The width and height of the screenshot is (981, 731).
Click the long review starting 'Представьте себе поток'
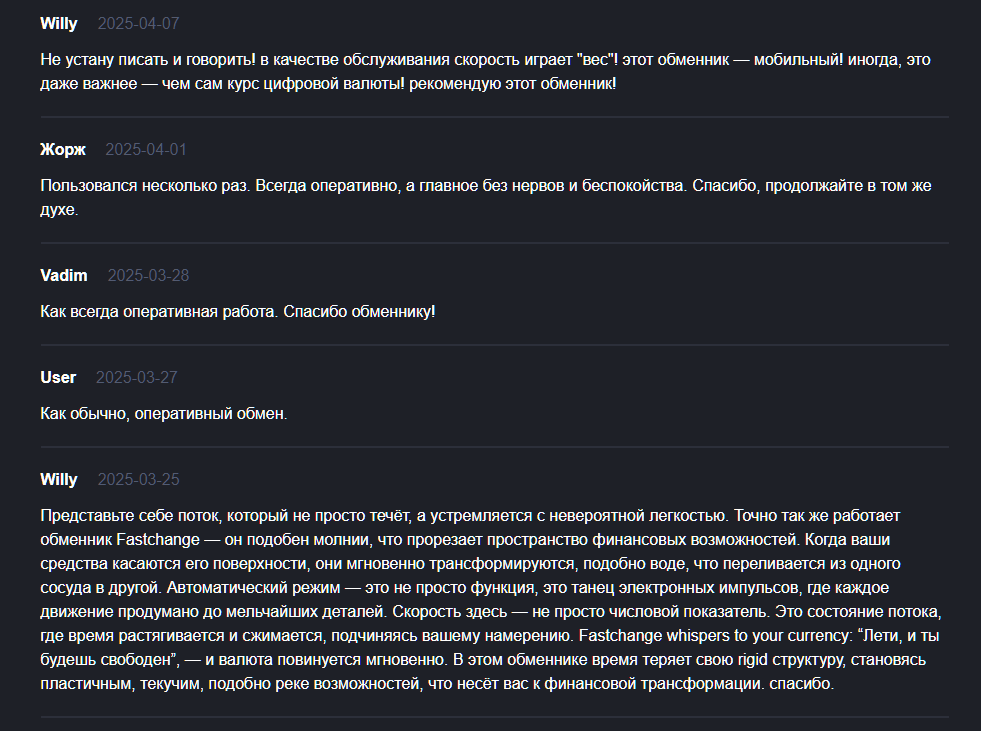(491, 600)
